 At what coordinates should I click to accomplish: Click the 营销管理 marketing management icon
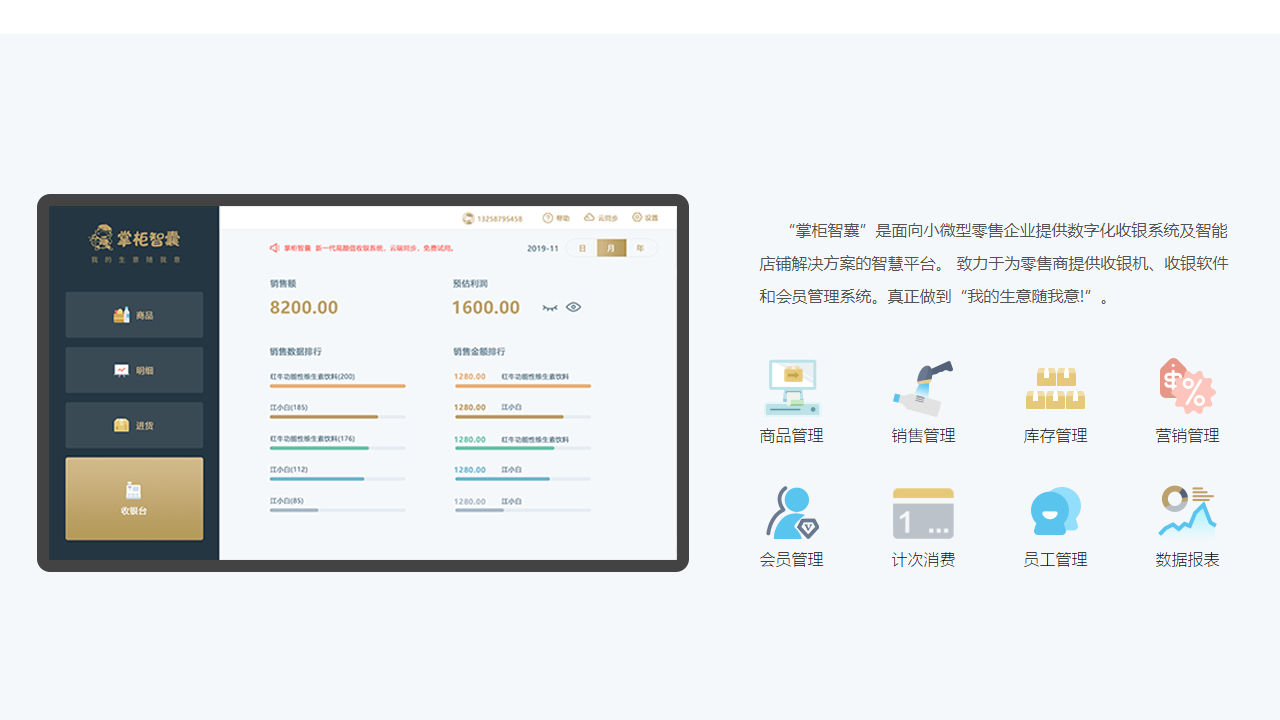tap(1187, 387)
